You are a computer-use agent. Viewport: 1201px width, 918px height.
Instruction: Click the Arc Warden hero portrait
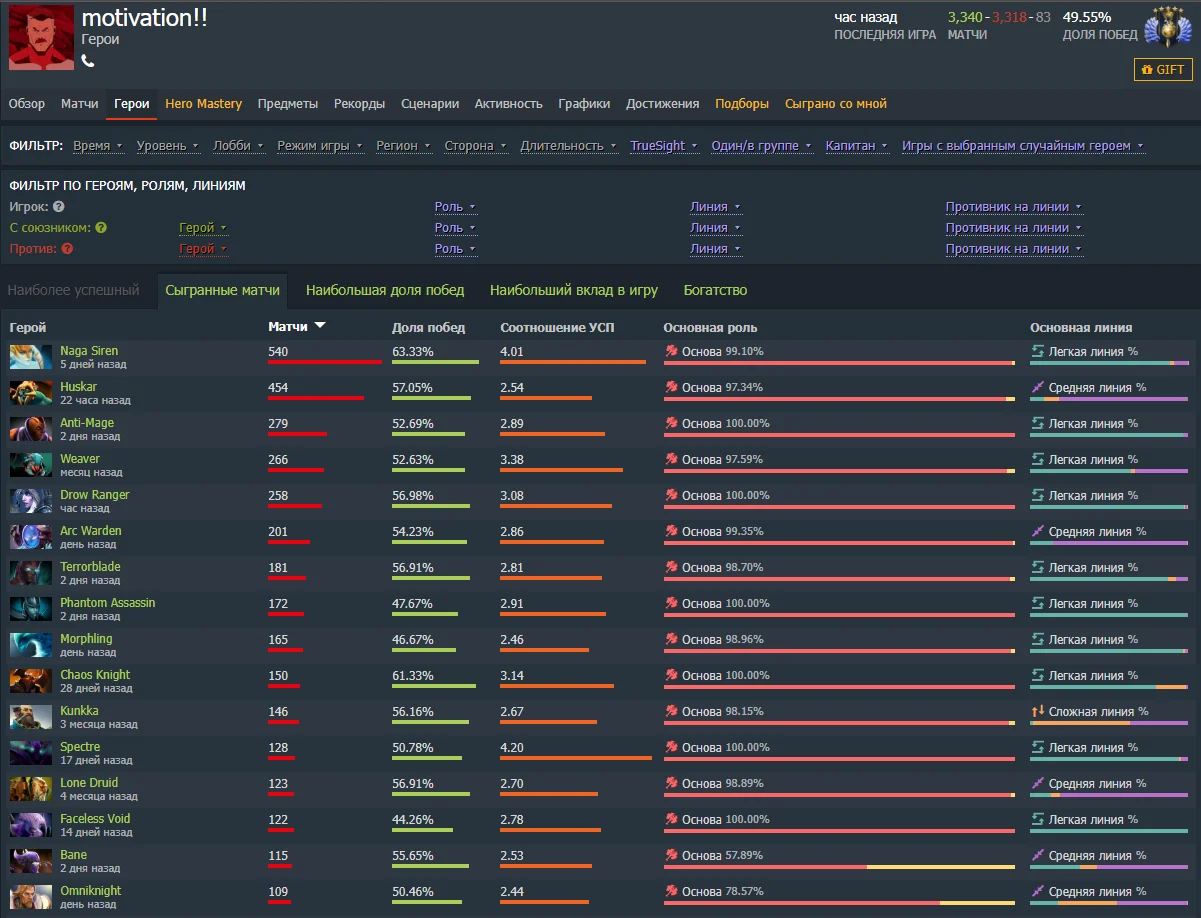click(x=30, y=537)
